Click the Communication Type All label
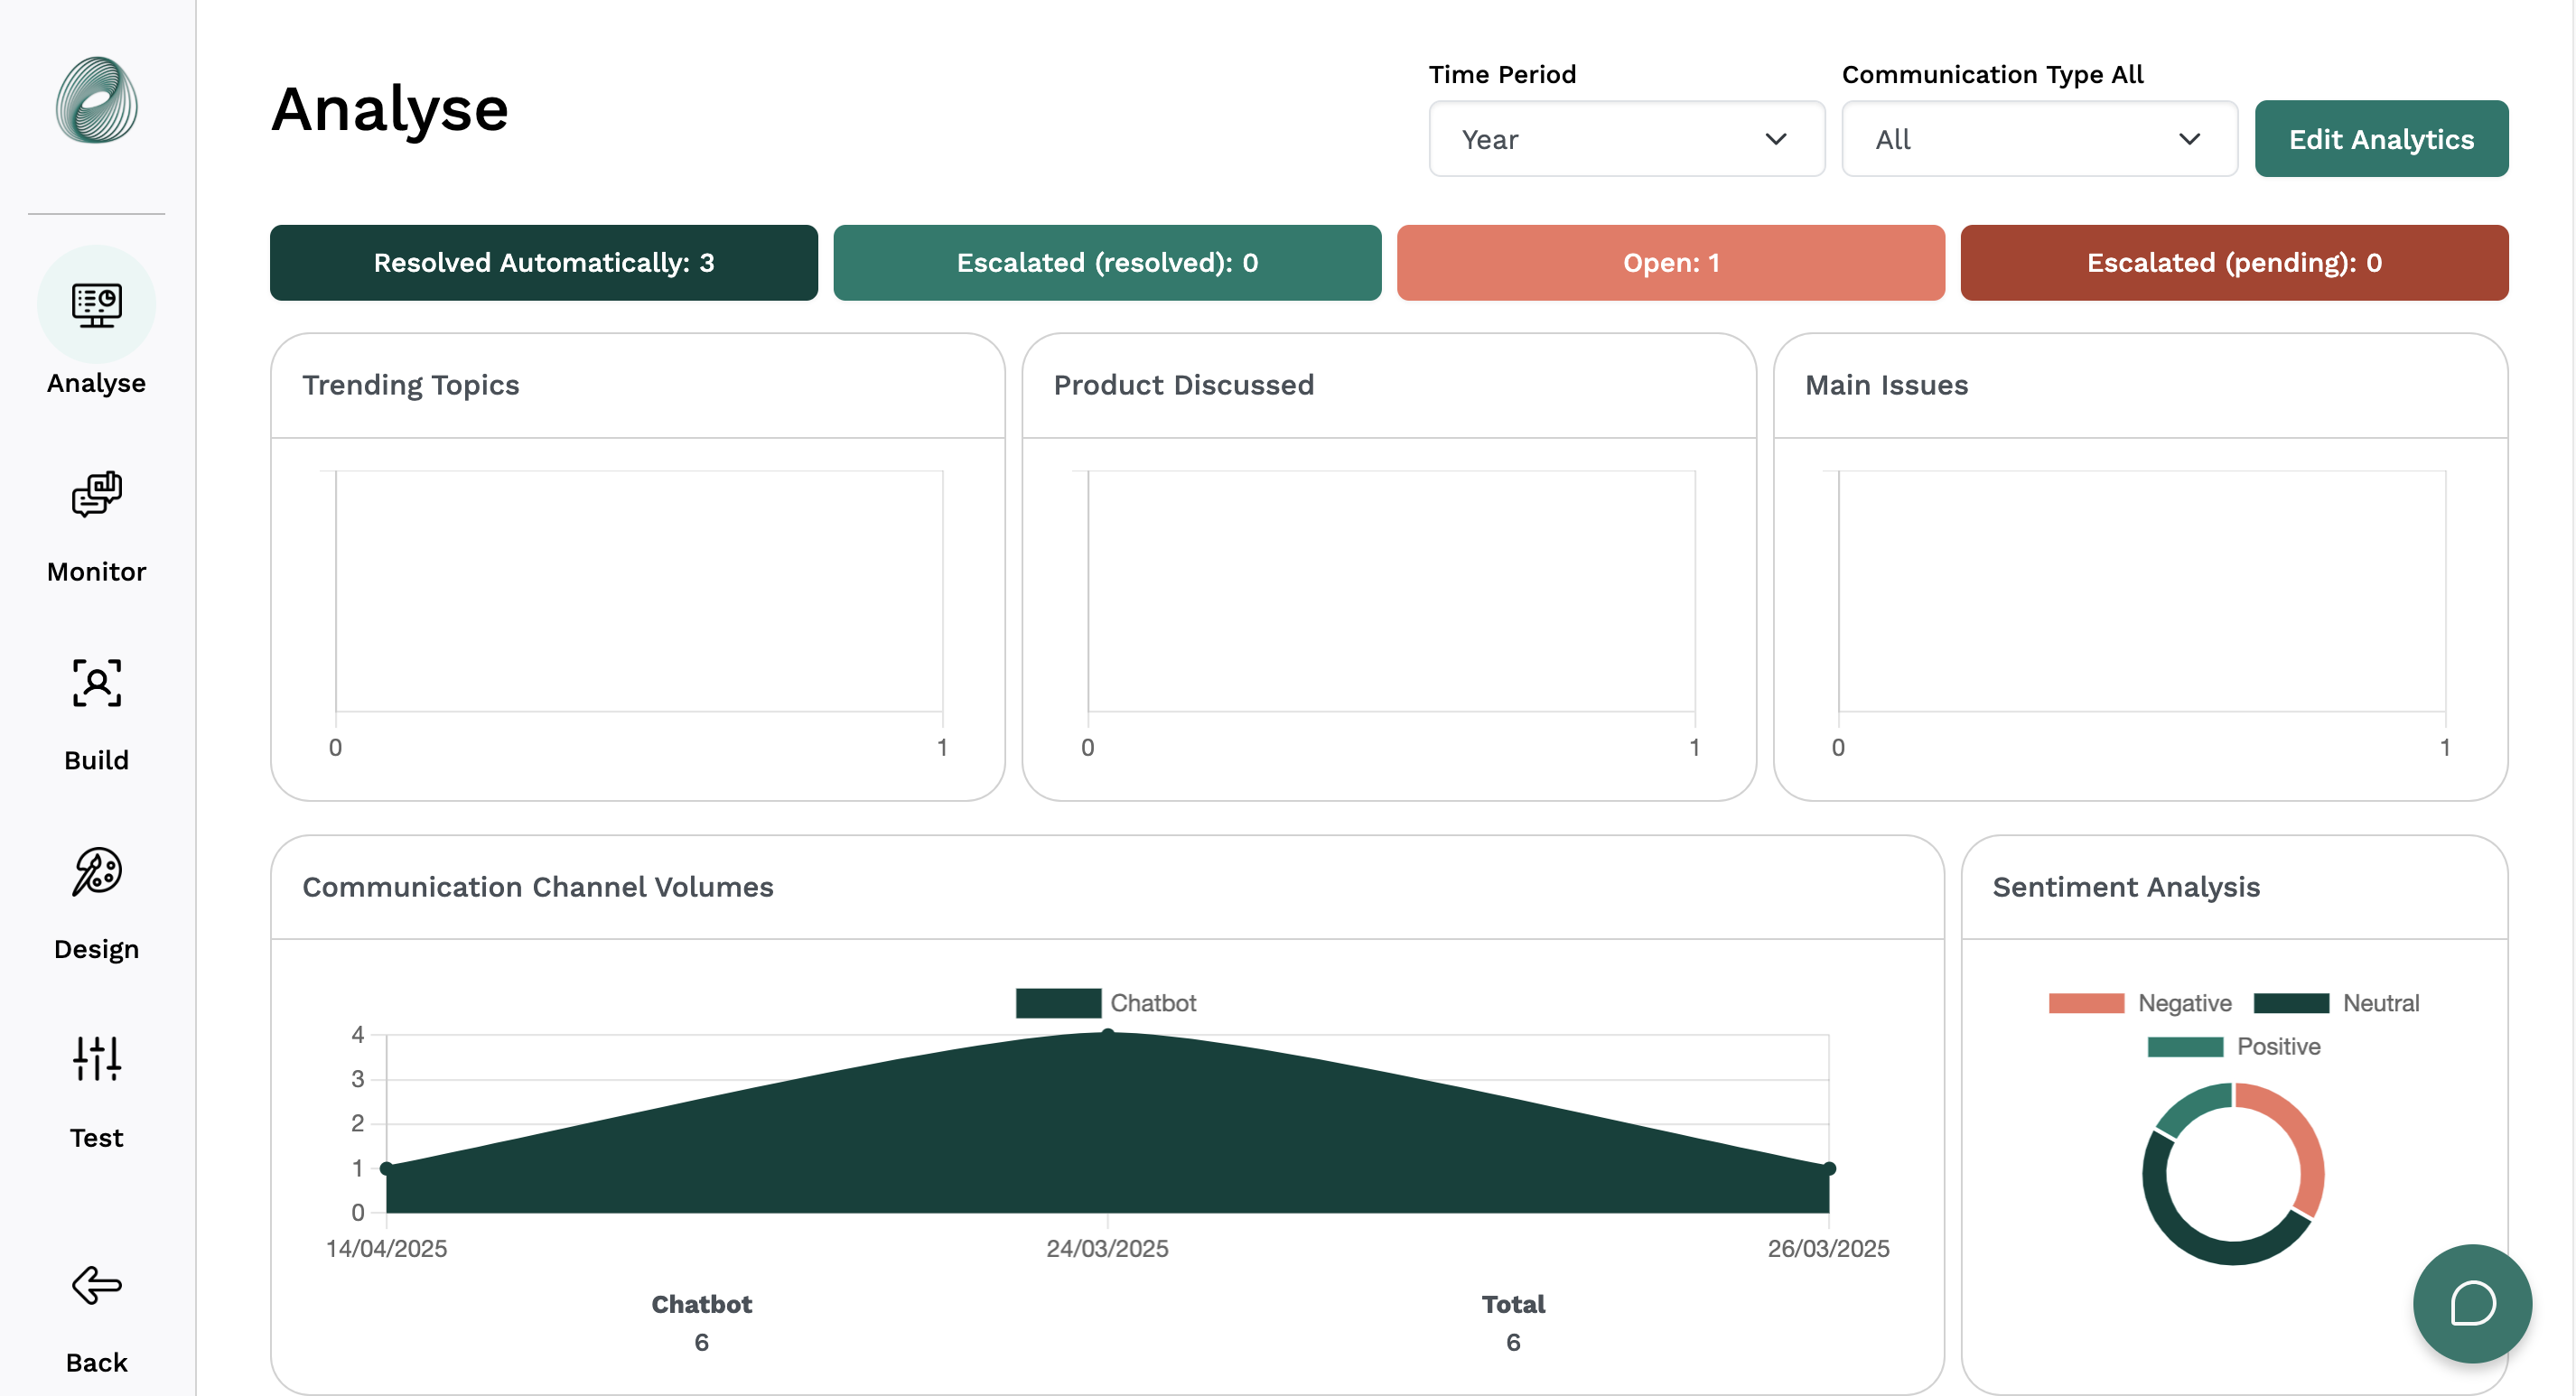 [1992, 74]
